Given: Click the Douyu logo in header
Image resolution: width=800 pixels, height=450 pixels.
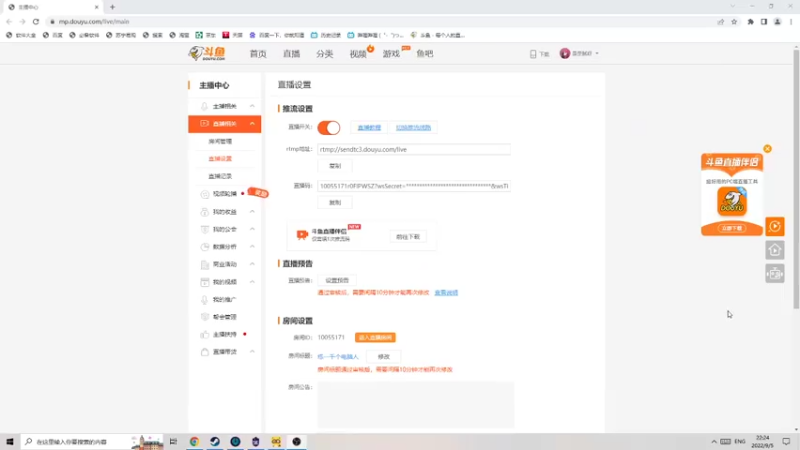Looking at the screenshot, I should pos(207,54).
